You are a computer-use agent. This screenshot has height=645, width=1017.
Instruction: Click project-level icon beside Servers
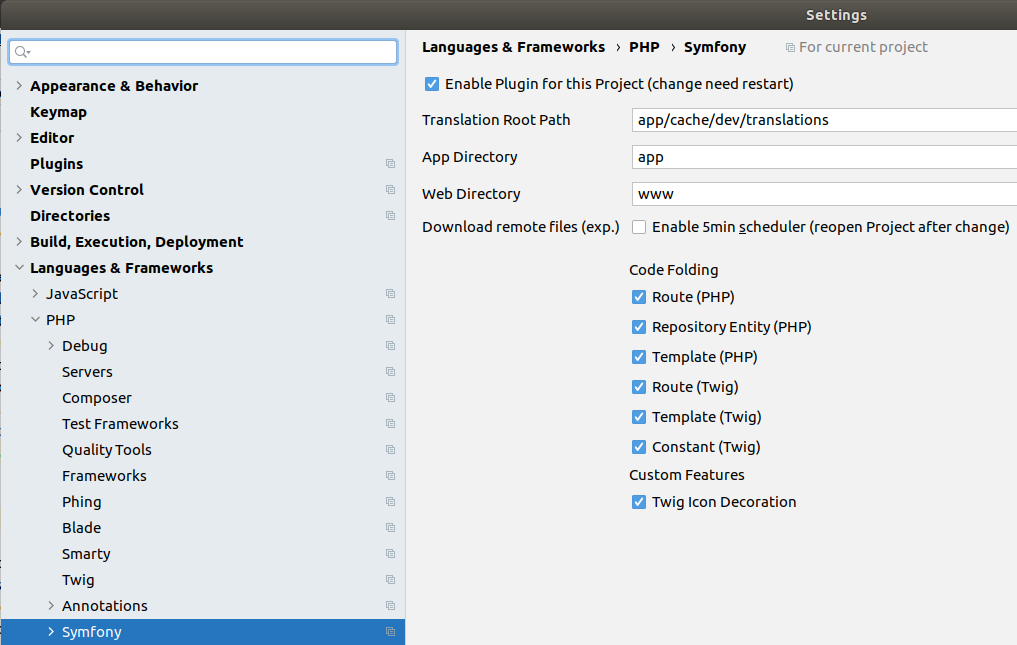pos(390,372)
